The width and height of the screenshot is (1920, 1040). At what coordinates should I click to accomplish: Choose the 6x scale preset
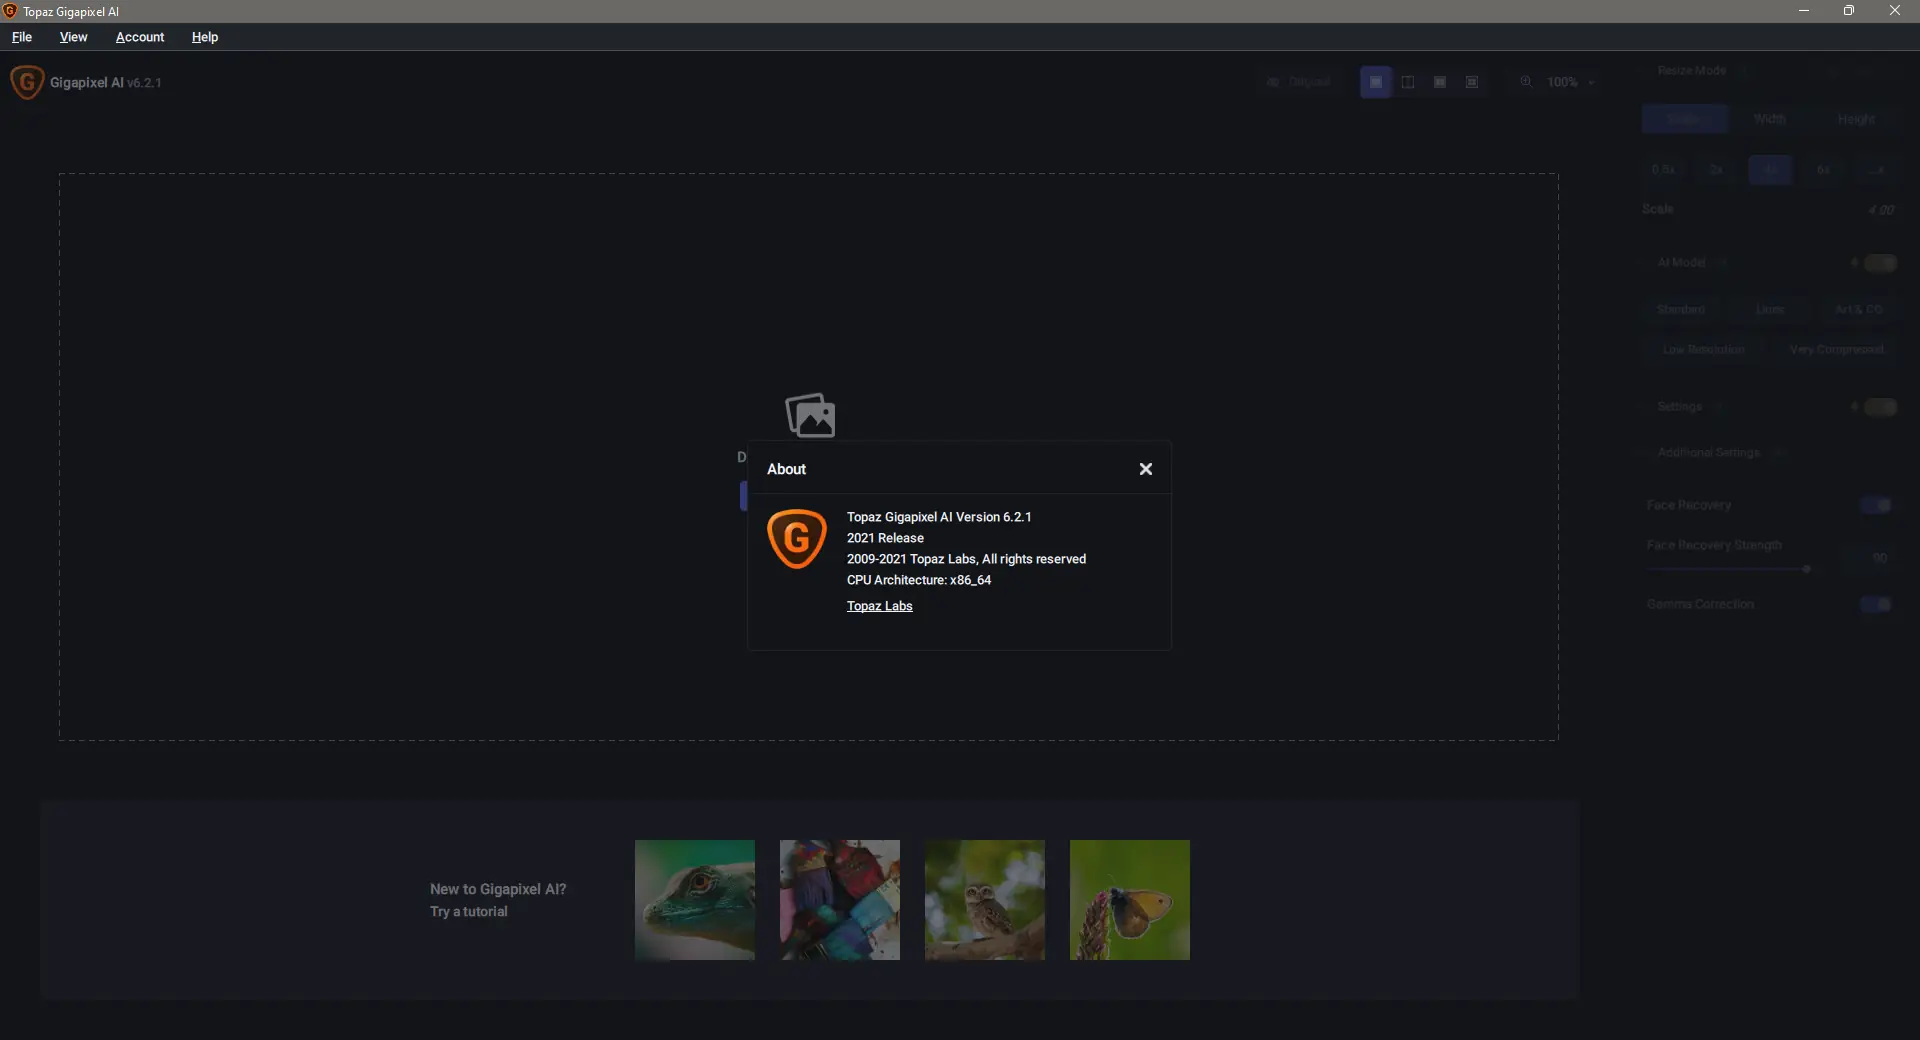(1824, 170)
